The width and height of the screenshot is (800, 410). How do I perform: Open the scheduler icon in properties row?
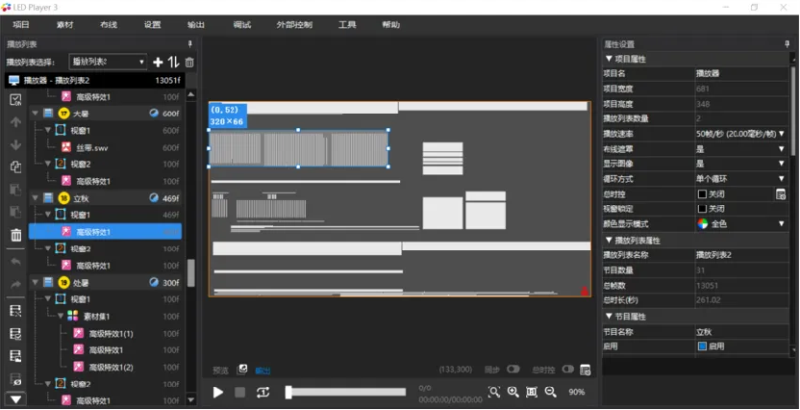pos(781,194)
